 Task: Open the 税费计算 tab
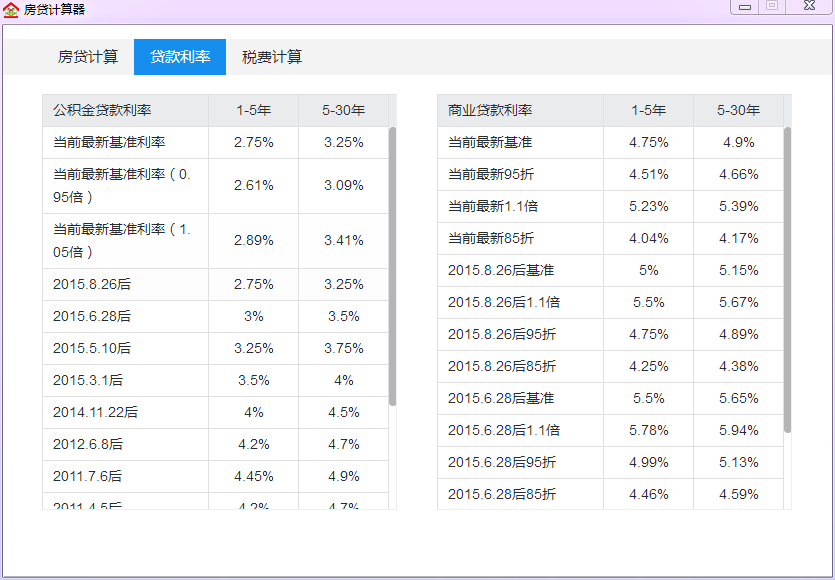point(272,57)
